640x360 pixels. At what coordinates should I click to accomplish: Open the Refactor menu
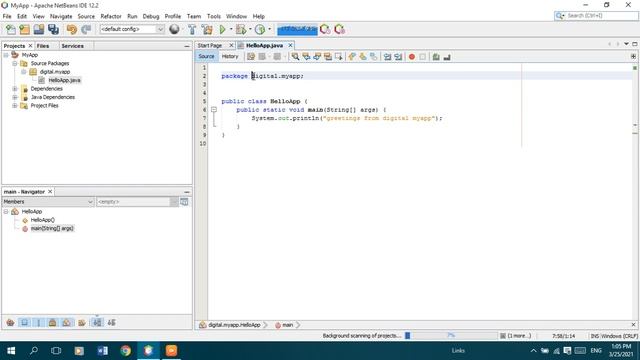click(x=111, y=16)
